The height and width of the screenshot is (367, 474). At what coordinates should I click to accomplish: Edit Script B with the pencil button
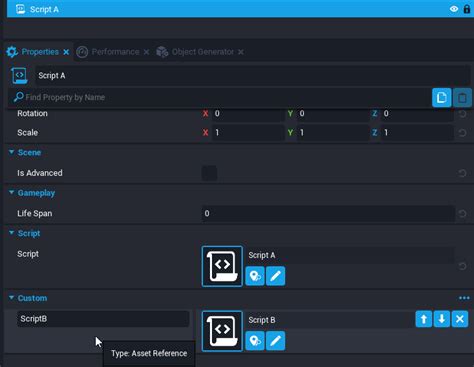coord(275,341)
